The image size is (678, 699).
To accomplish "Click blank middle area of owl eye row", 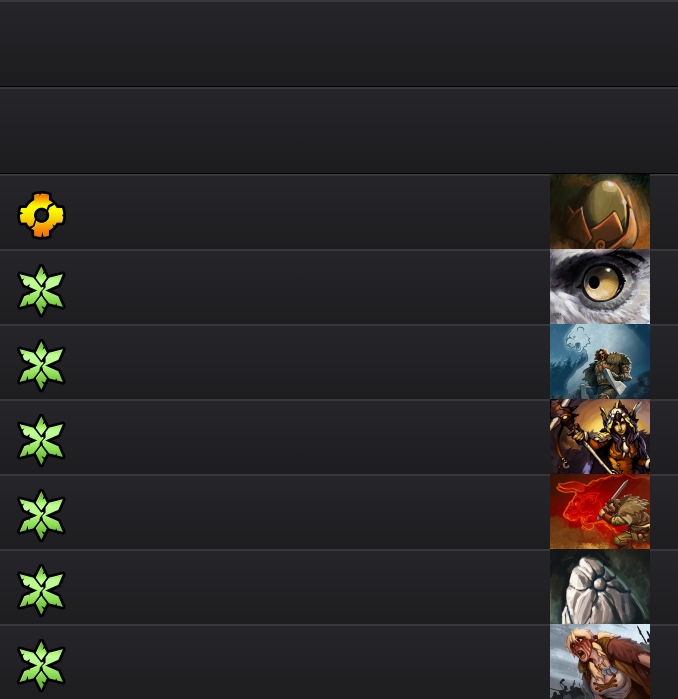I will [x=308, y=287].
